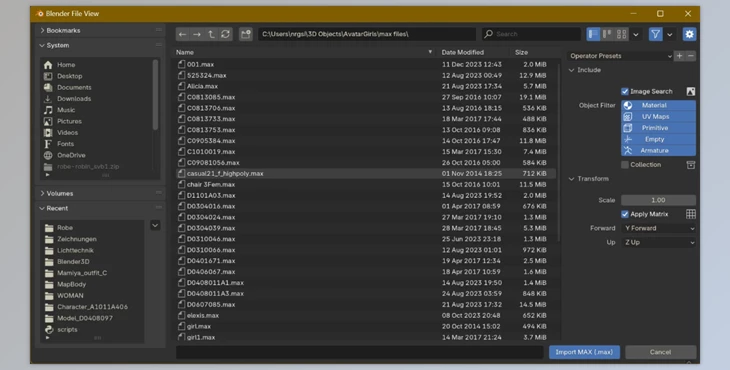Viewport: 730px width, 370px height.
Task: Click Import MAX (.max) button
Action: pyautogui.click(x=584, y=352)
